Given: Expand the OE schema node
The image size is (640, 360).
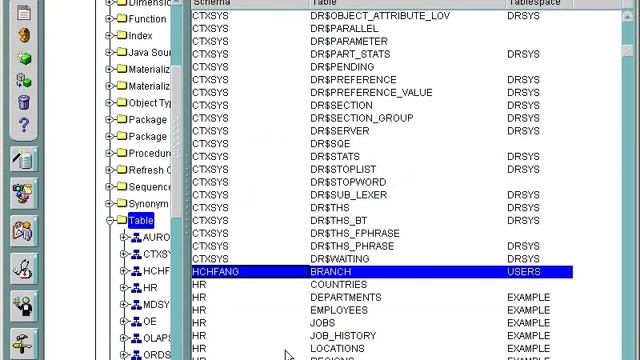Looking at the screenshot, I should [x=124, y=321].
